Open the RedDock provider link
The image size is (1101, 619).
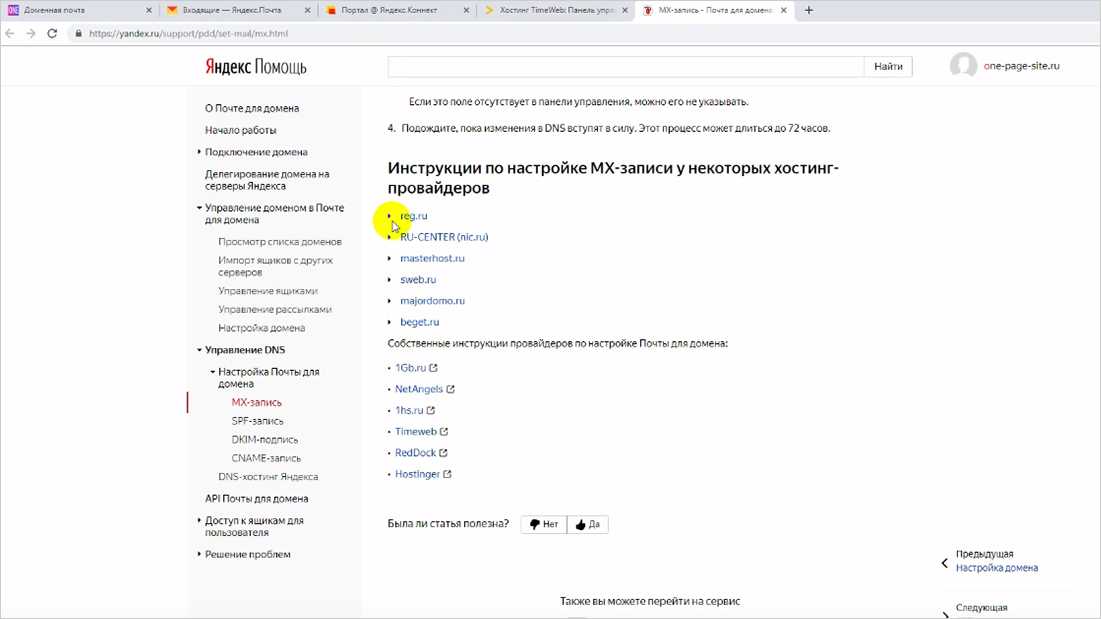pyautogui.click(x=415, y=453)
